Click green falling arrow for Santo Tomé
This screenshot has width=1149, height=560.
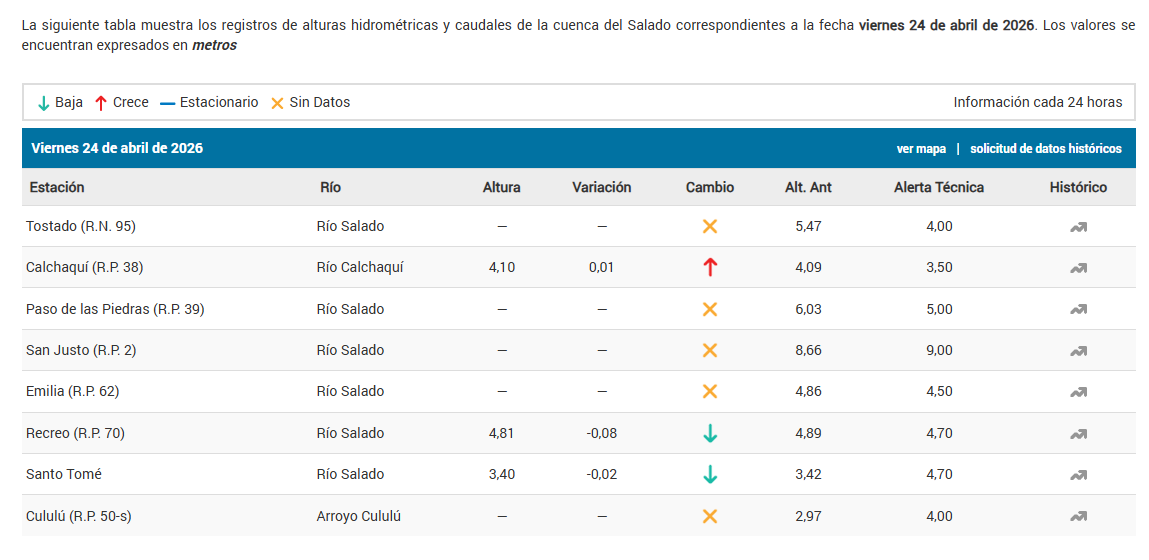click(710, 474)
